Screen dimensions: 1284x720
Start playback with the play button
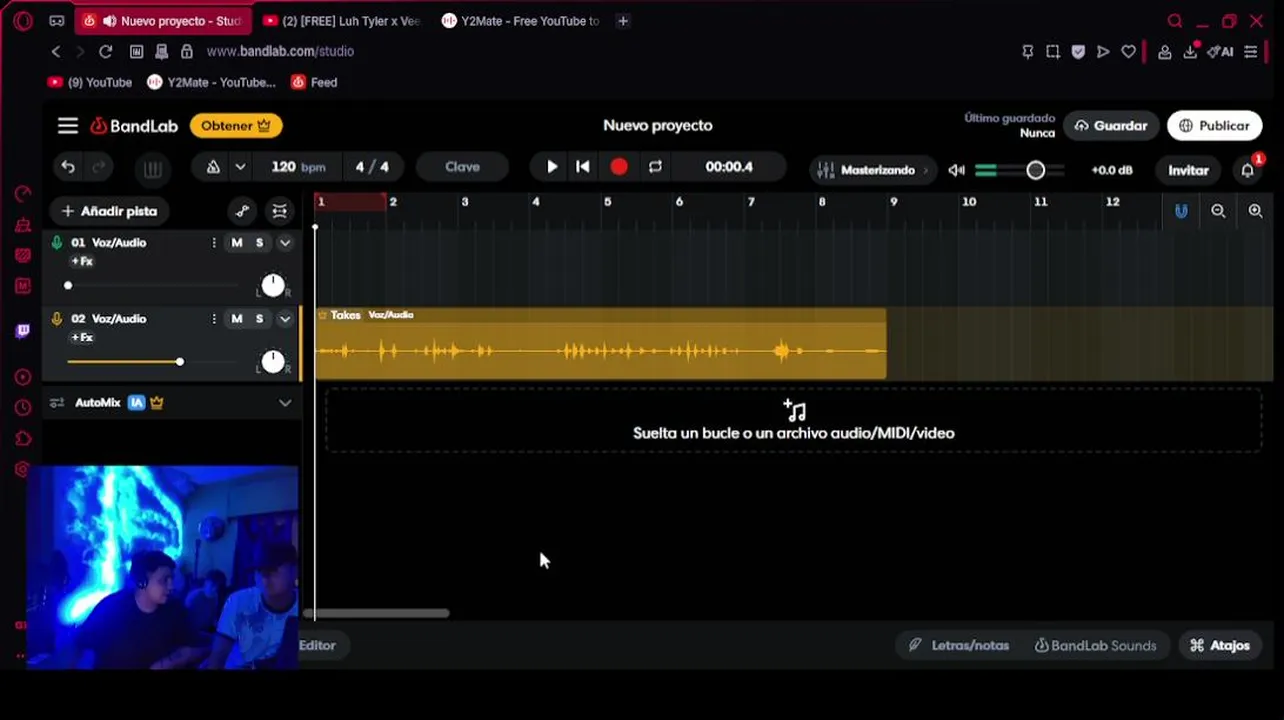[552, 167]
